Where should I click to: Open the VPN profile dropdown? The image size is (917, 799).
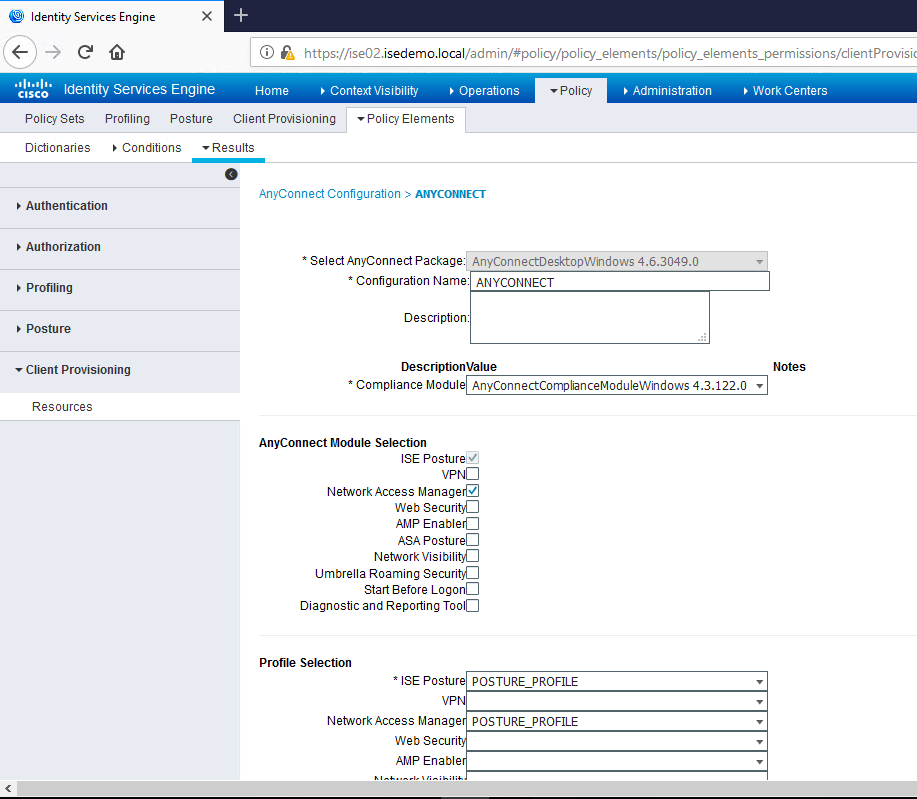617,701
